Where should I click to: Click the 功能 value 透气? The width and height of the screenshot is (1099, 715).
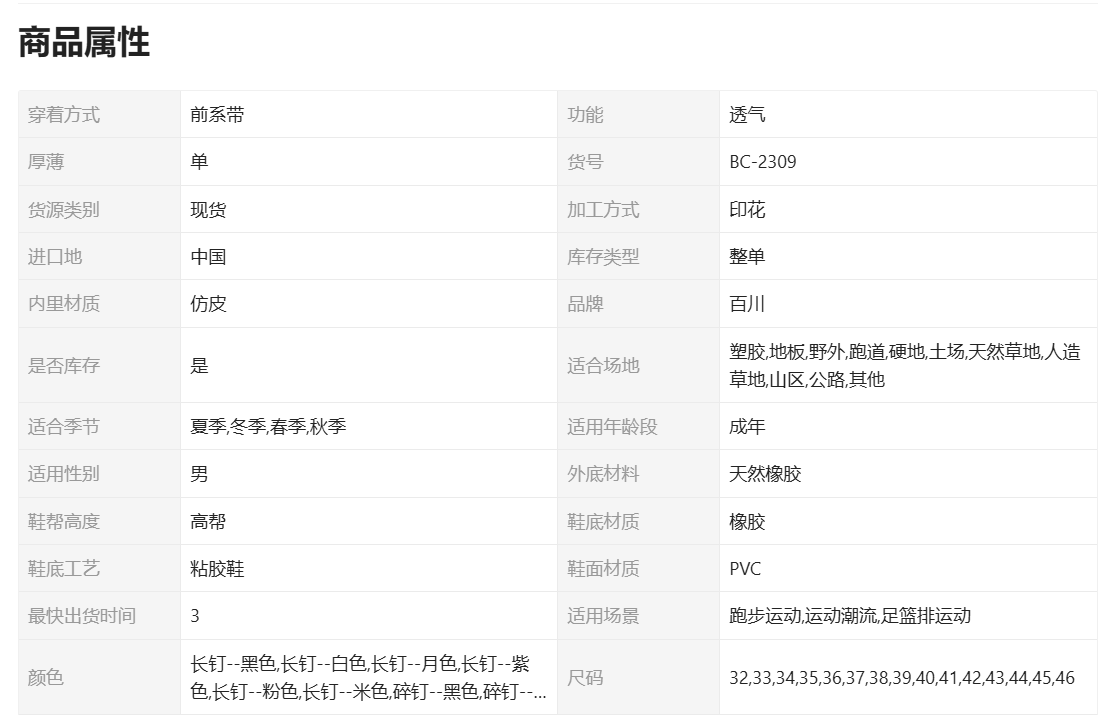pyautogui.click(x=747, y=115)
